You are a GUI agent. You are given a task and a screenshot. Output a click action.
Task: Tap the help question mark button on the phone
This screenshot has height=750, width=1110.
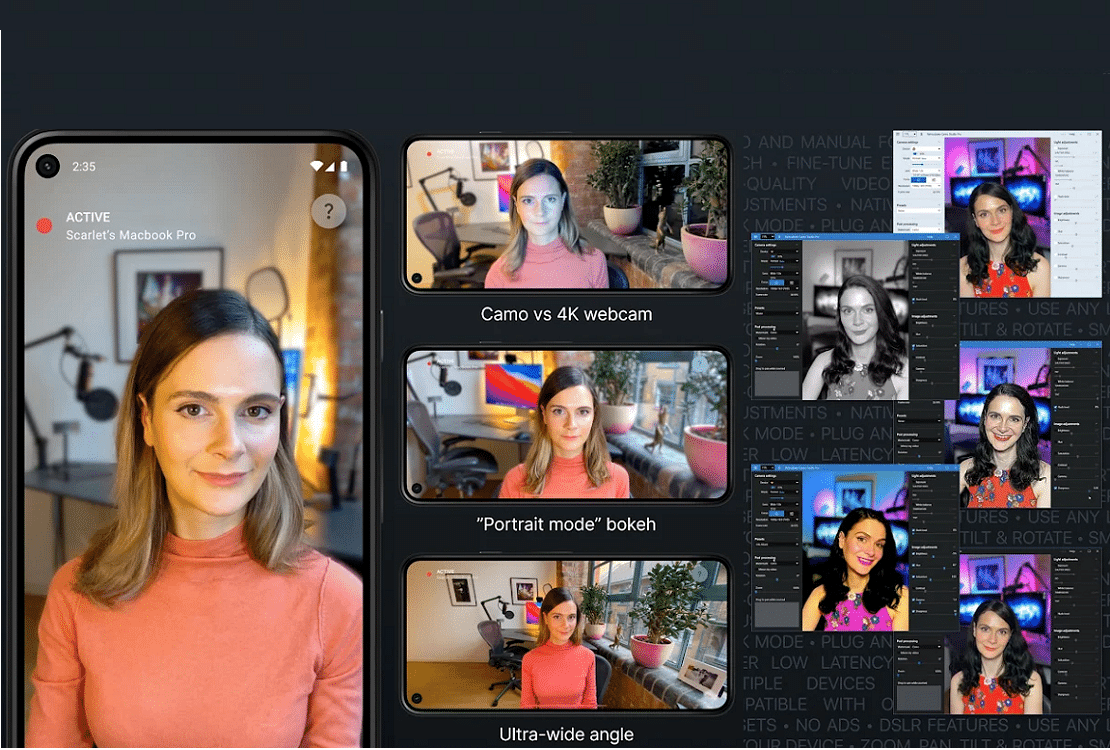(x=328, y=211)
